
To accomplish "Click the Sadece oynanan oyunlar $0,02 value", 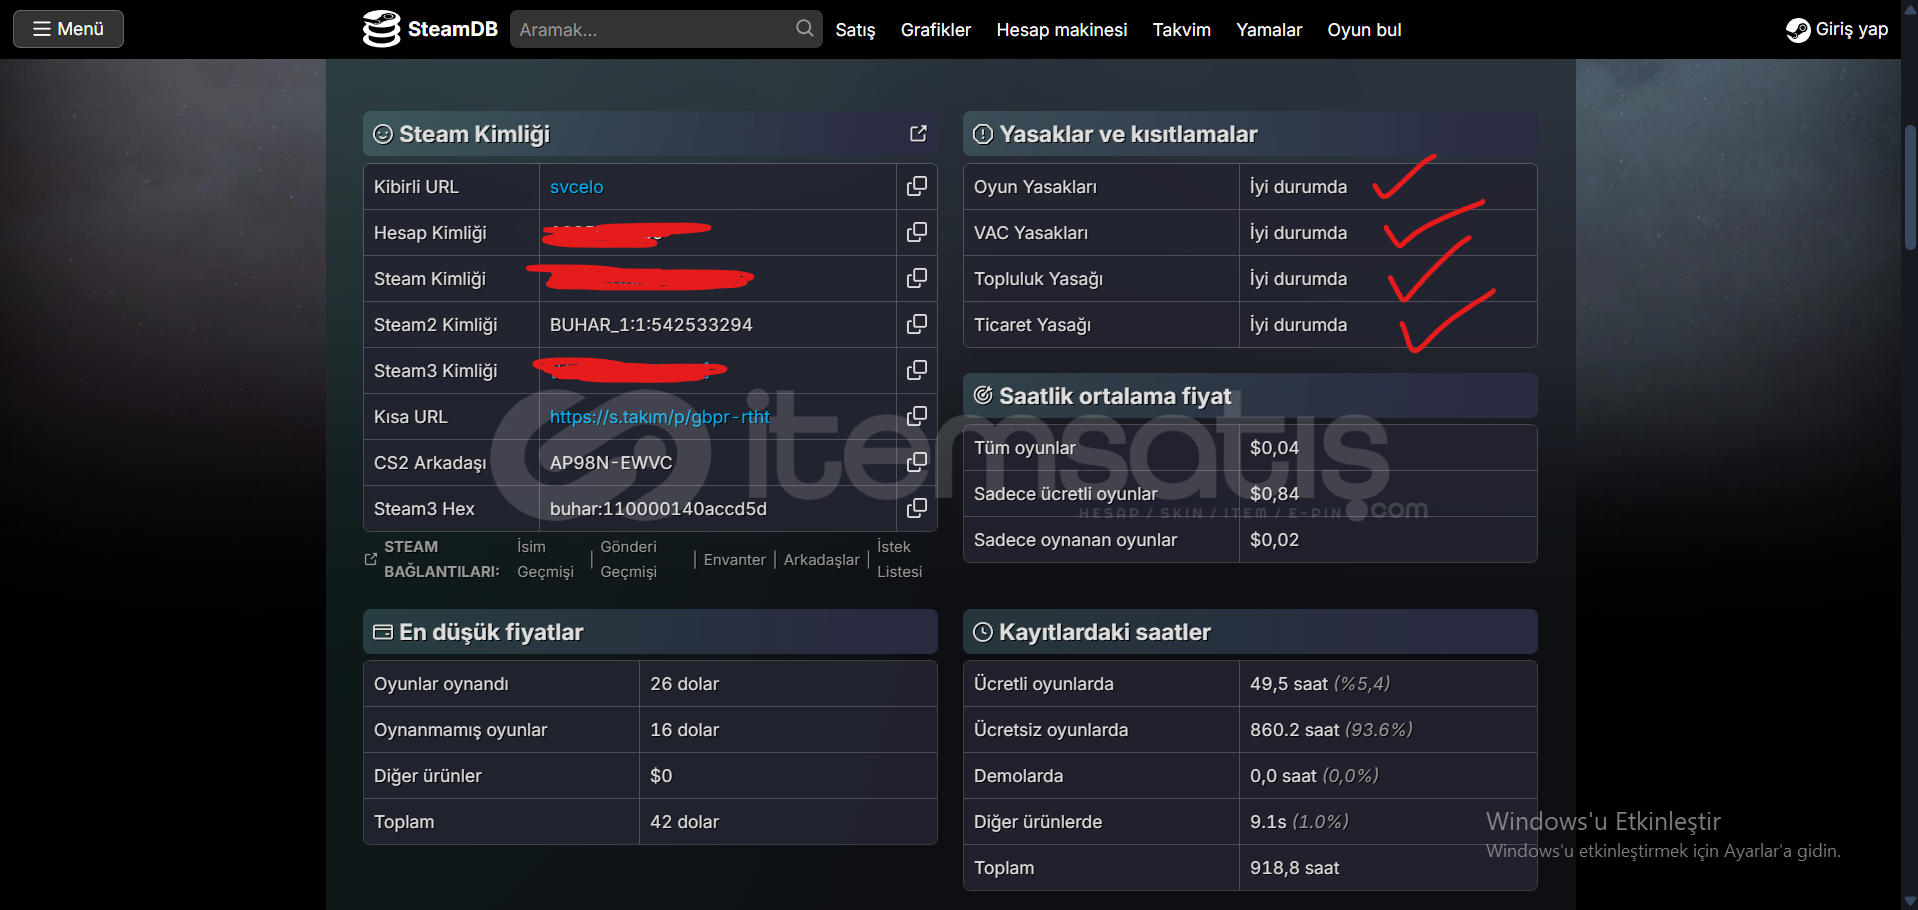I will 1274,540.
